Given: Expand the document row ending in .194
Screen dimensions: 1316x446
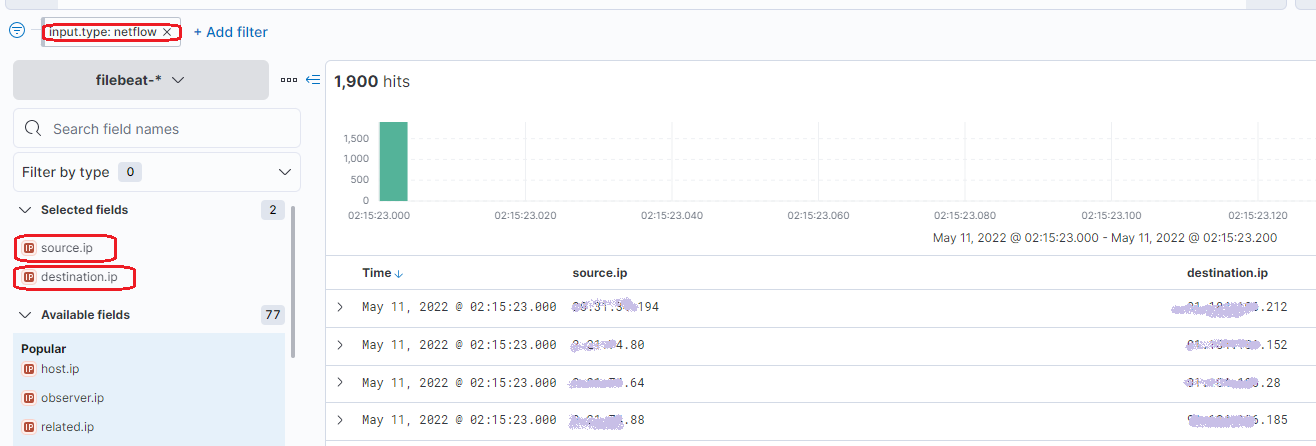Looking at the screenshot, I should 340,307.
